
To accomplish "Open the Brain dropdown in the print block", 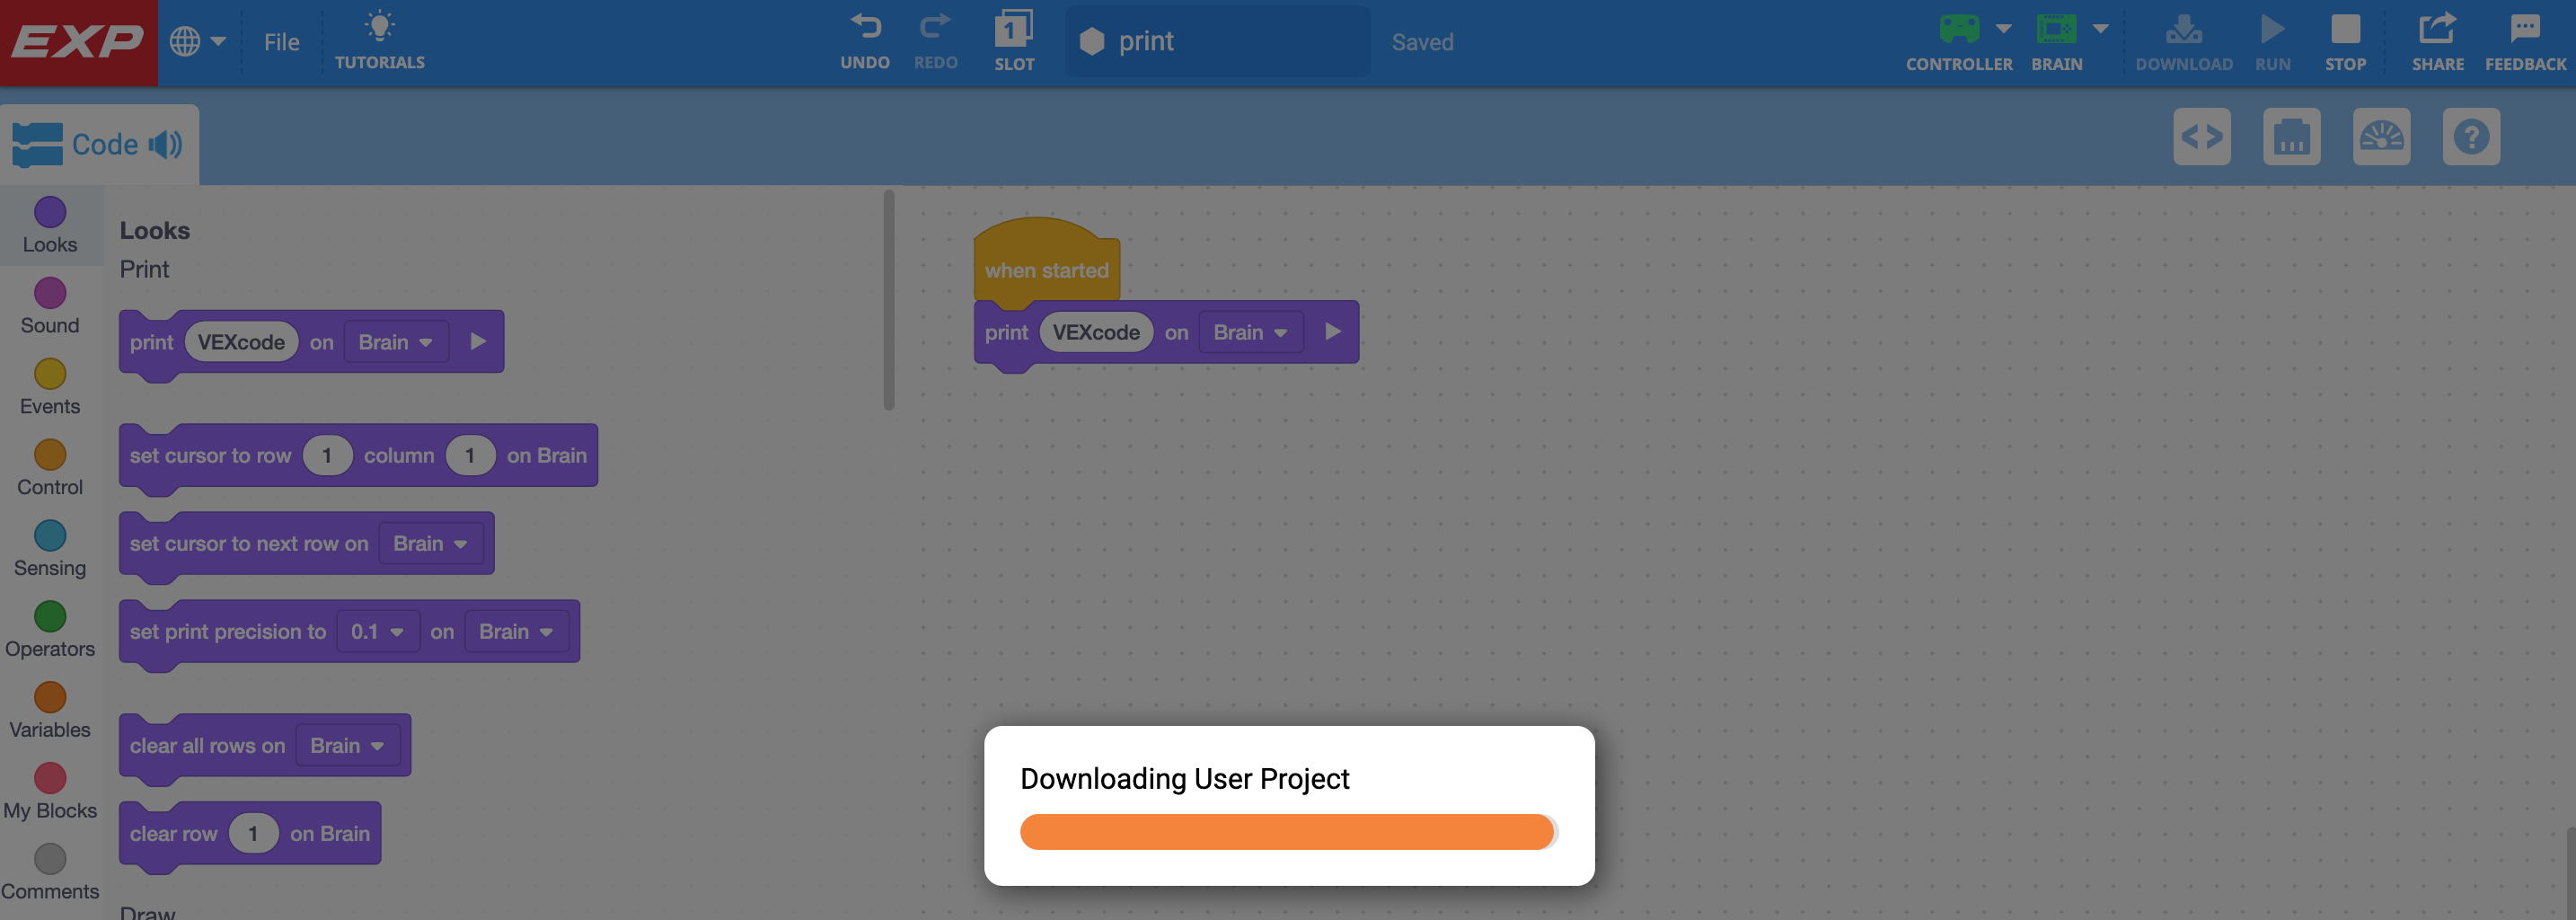I will (1250, 332).
